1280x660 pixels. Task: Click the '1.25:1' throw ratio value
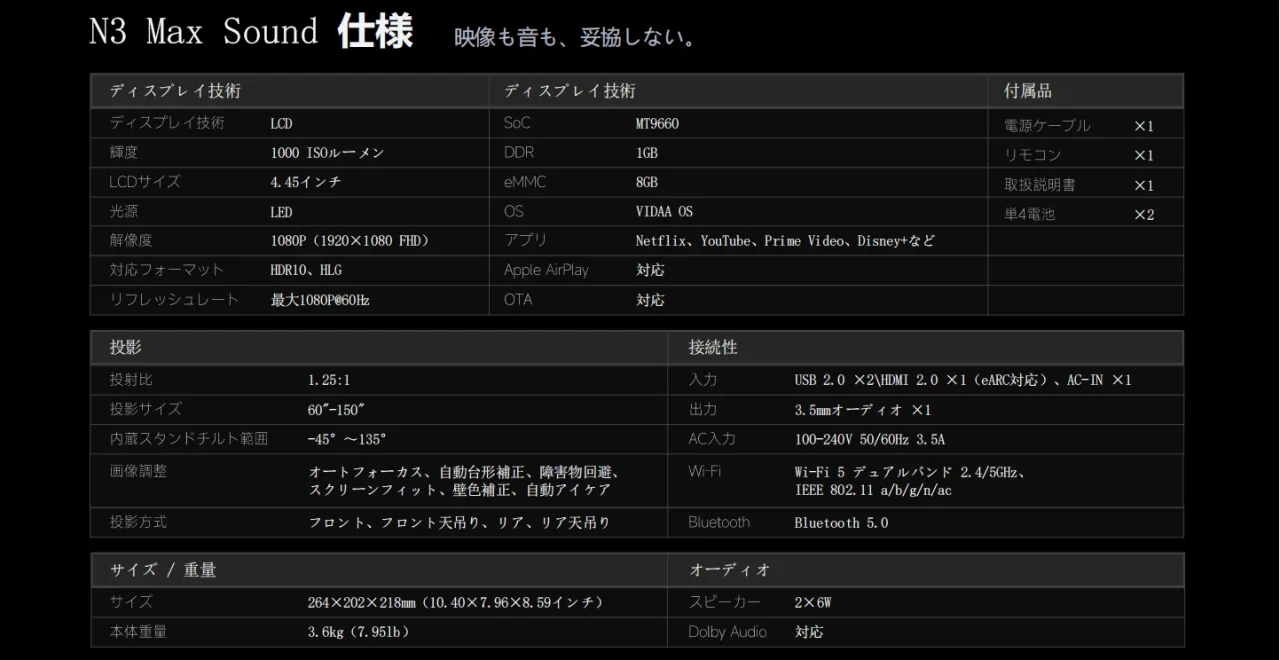point(329,380)
